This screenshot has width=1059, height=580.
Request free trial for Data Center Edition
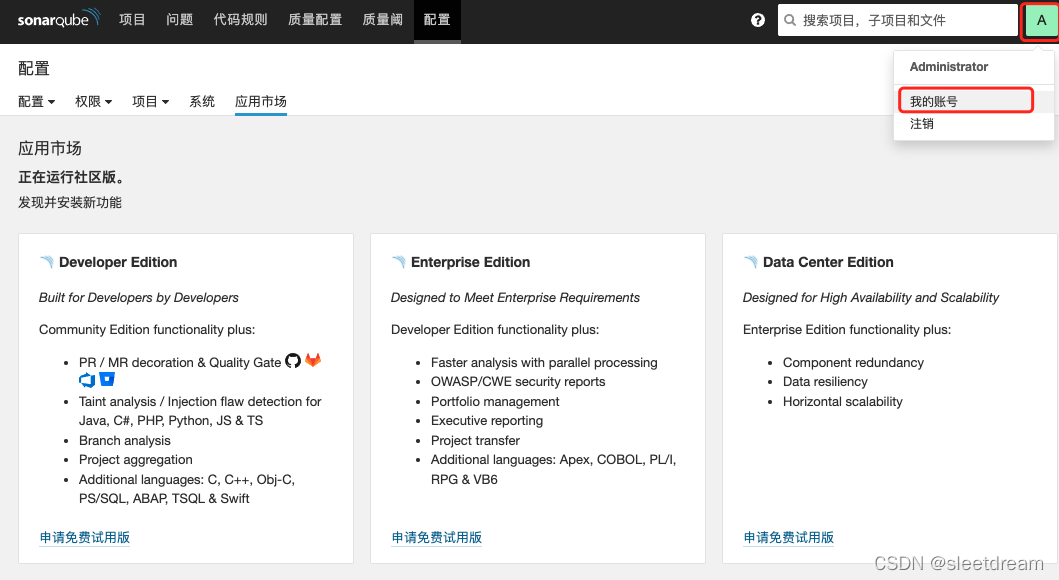(788, 537)
